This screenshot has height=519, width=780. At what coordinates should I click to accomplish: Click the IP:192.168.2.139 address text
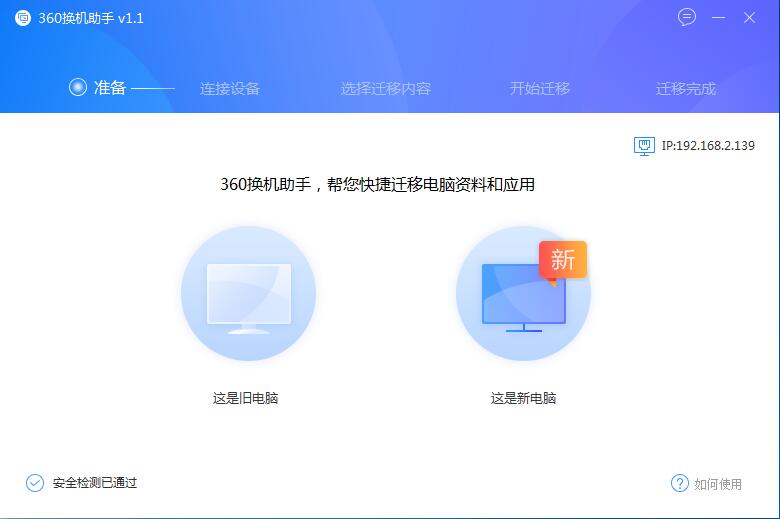[708, 146]
